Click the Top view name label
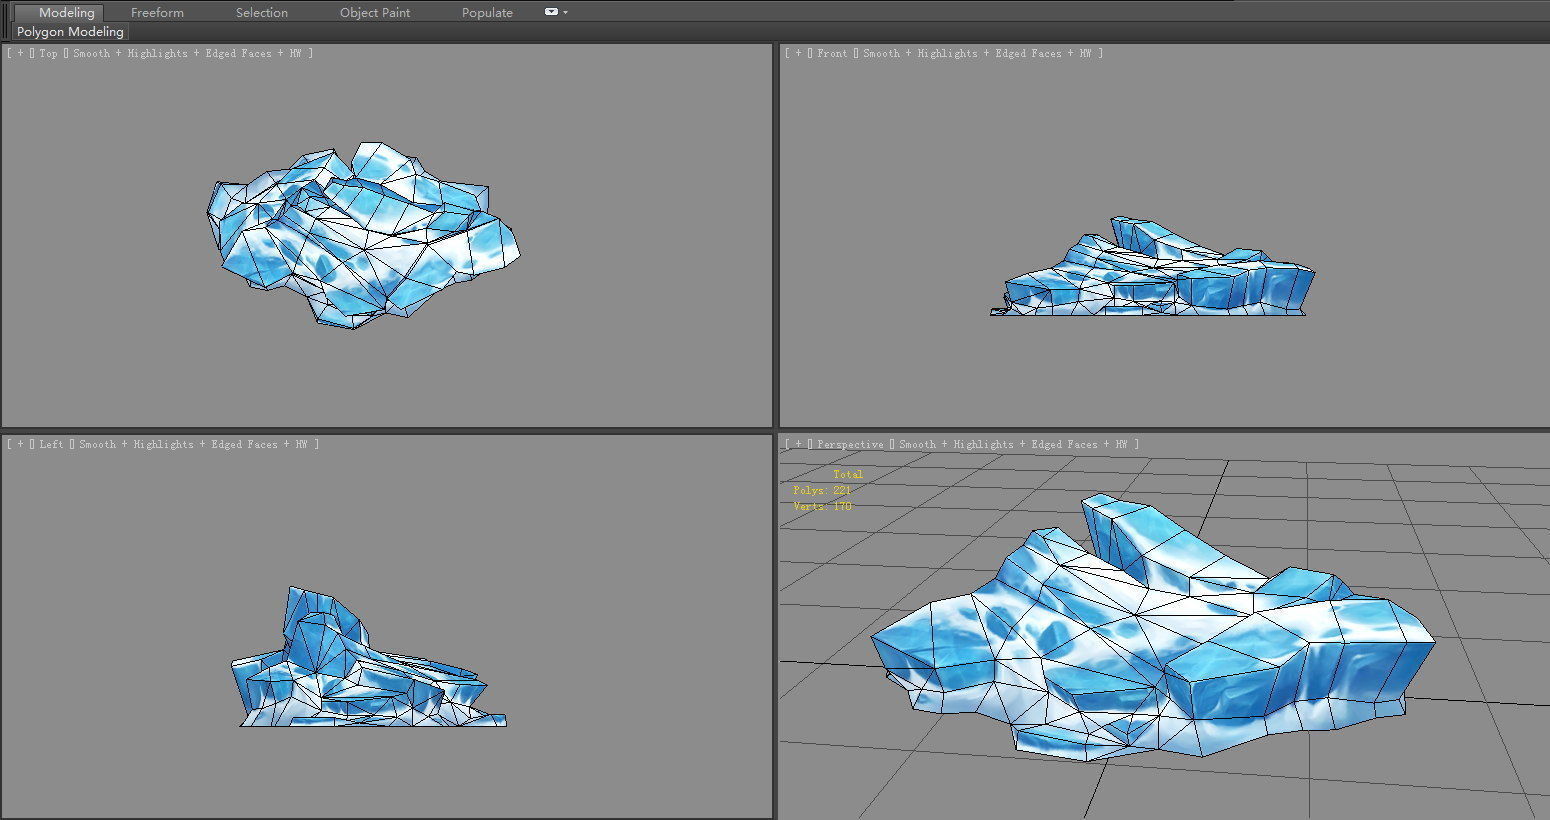The width and height of the screenshot is (1550, 820). tap(48, 53)
